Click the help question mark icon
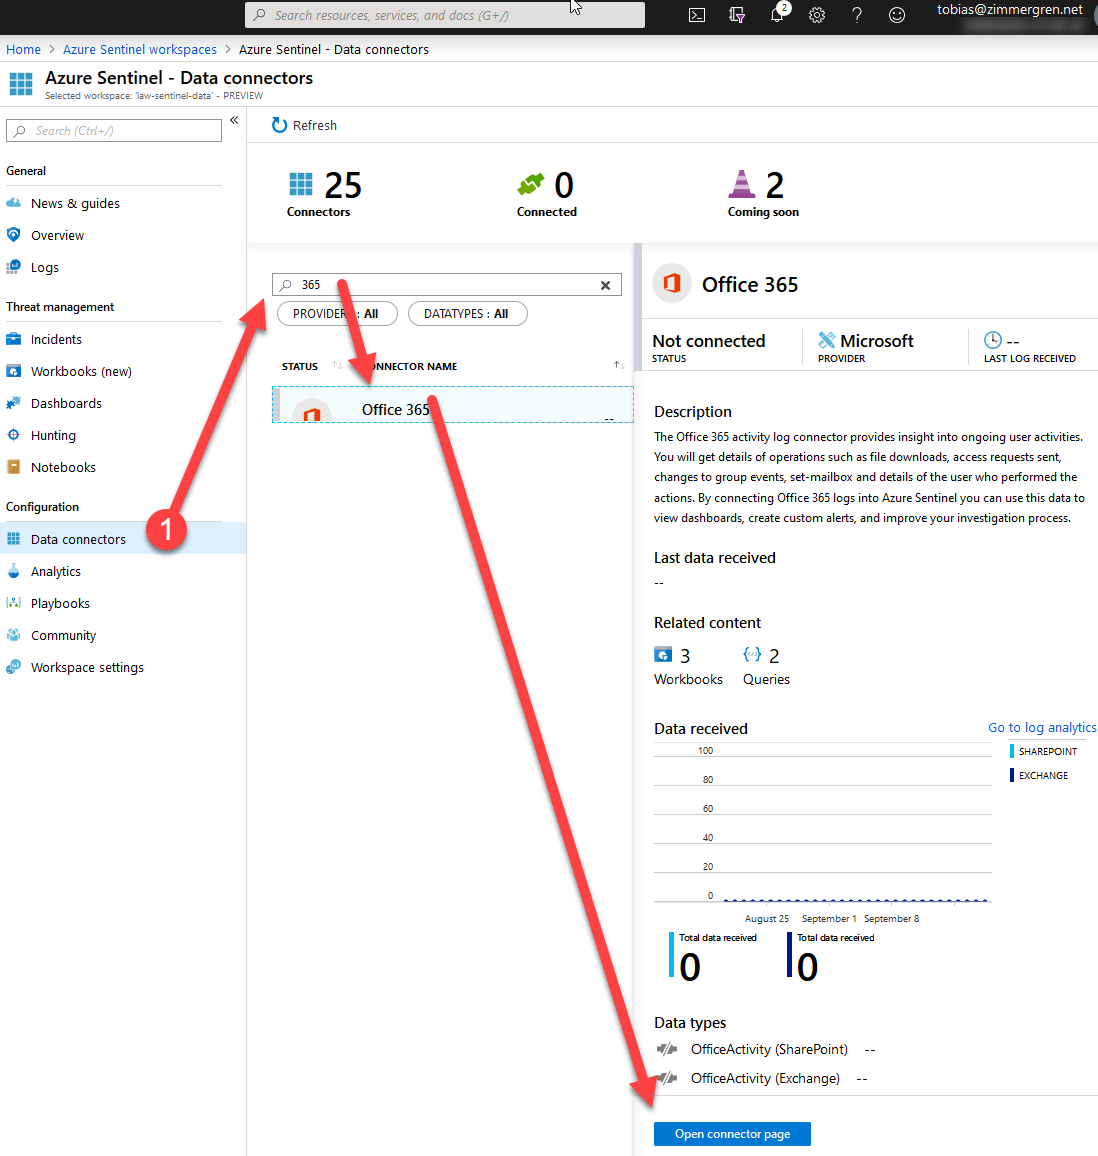The height and width of the screenshot is (1156, 1098). pyautogui.click(x=857, y=15)
